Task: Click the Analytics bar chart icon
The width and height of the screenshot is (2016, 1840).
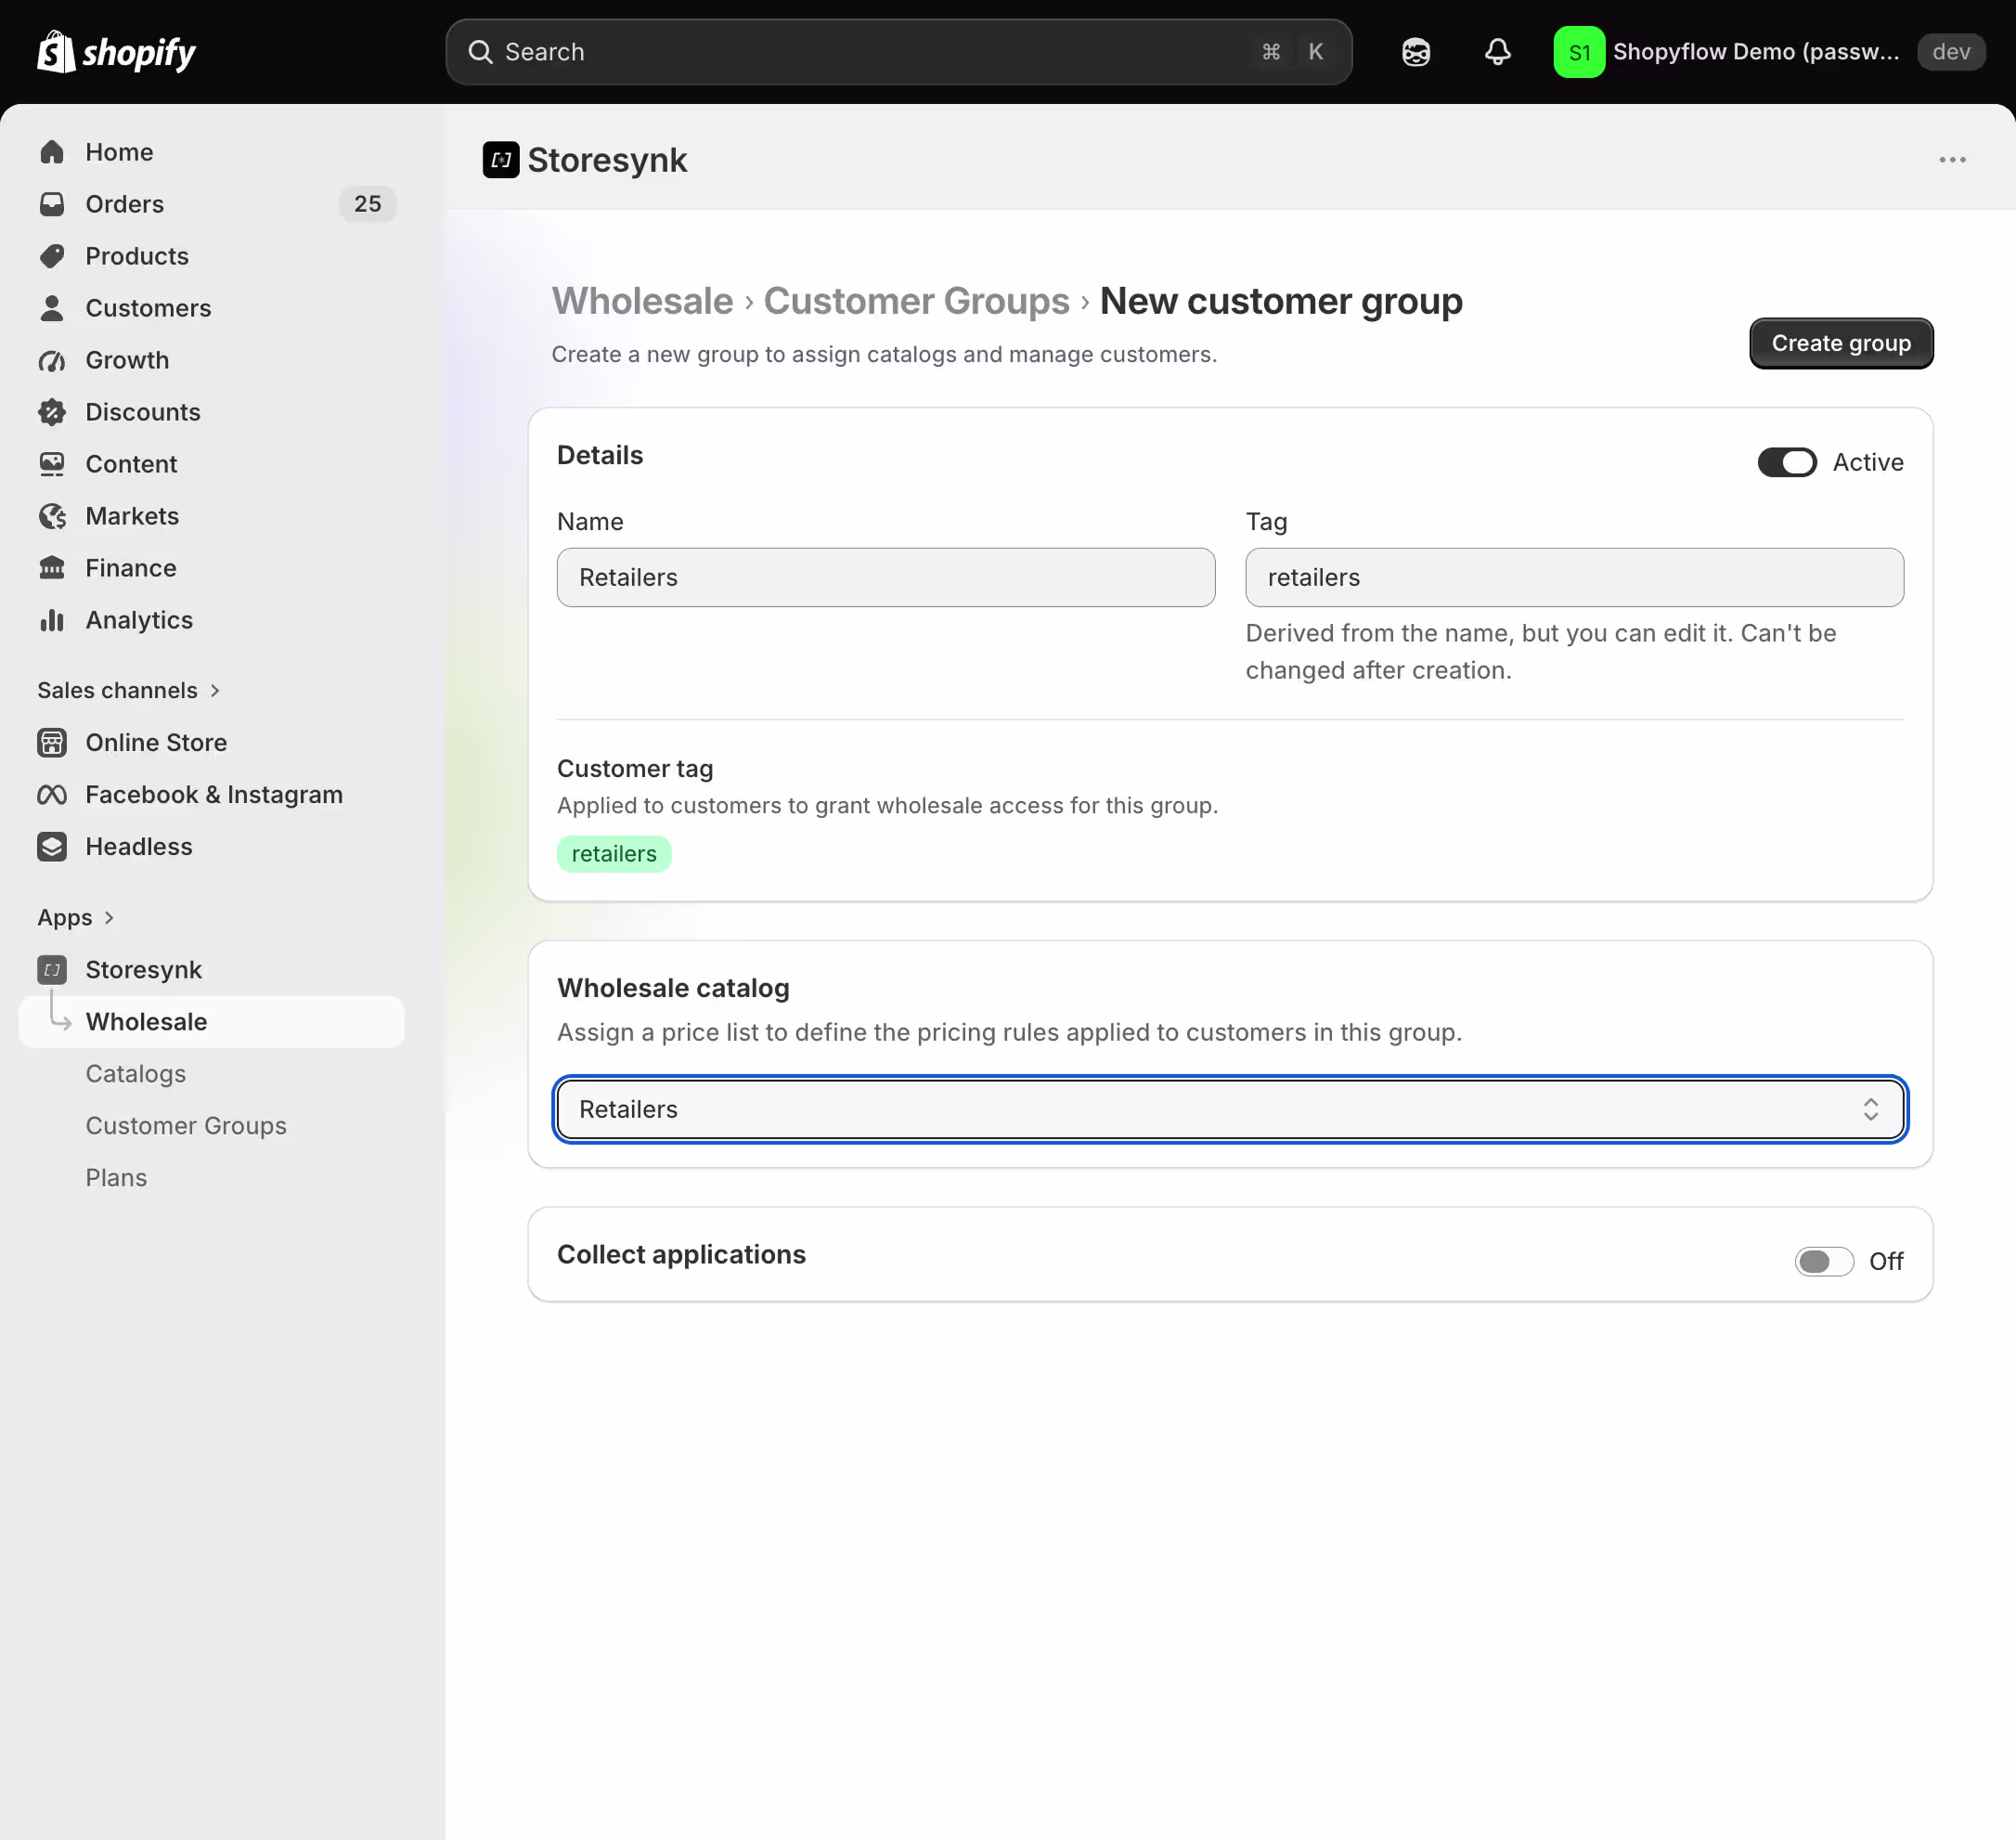Action: click(52, 620)
